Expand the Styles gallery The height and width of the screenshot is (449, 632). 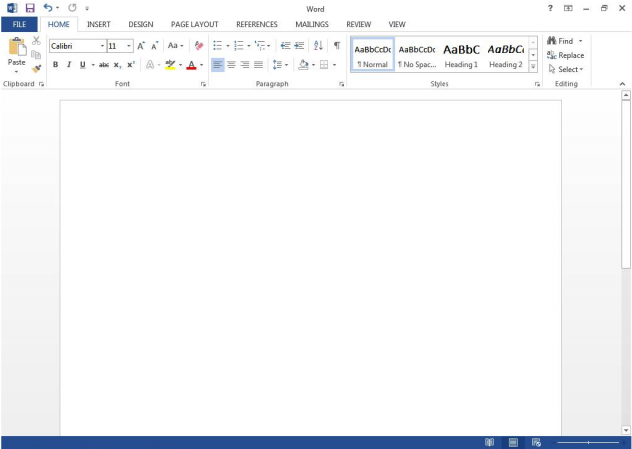[533, 68]
